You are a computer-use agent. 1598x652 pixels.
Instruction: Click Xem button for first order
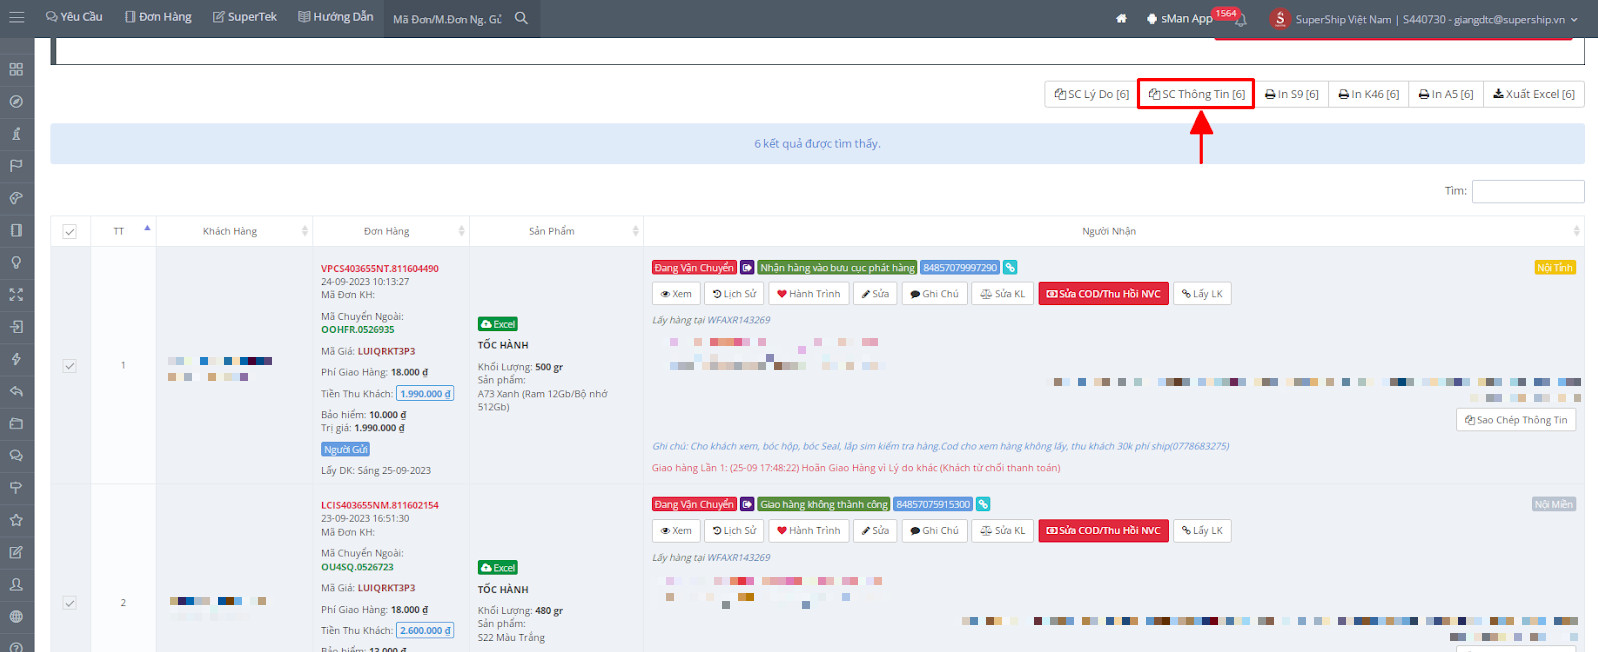(676, 294)
